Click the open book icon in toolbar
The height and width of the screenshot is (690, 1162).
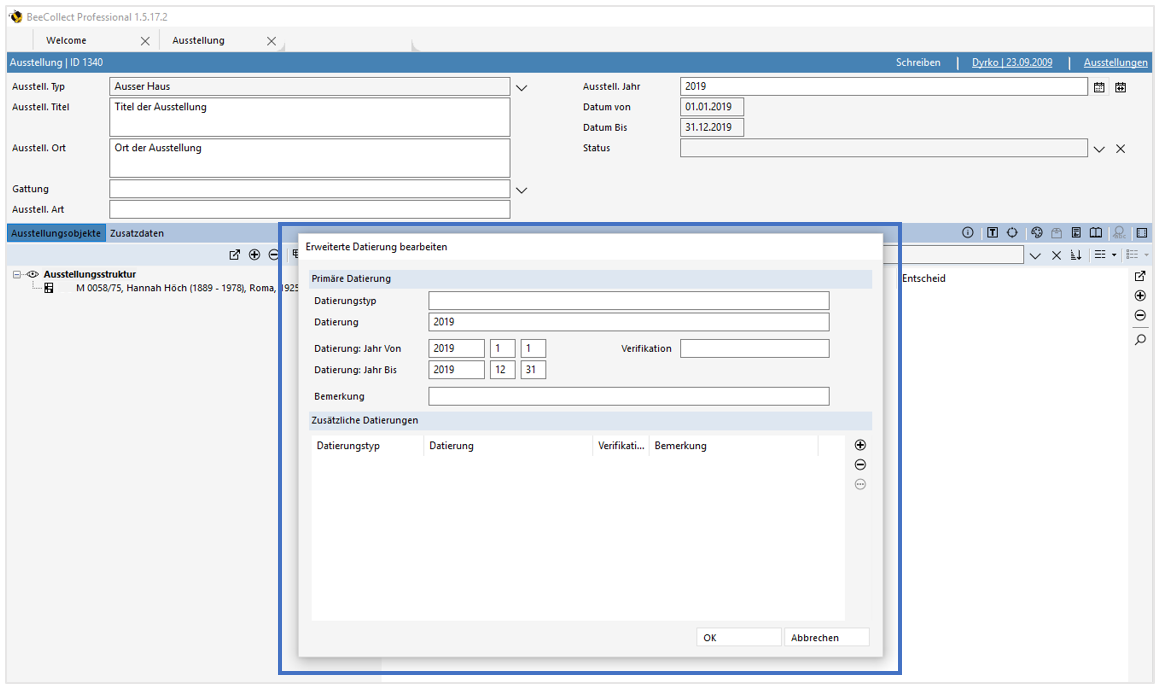point(1096,233)
